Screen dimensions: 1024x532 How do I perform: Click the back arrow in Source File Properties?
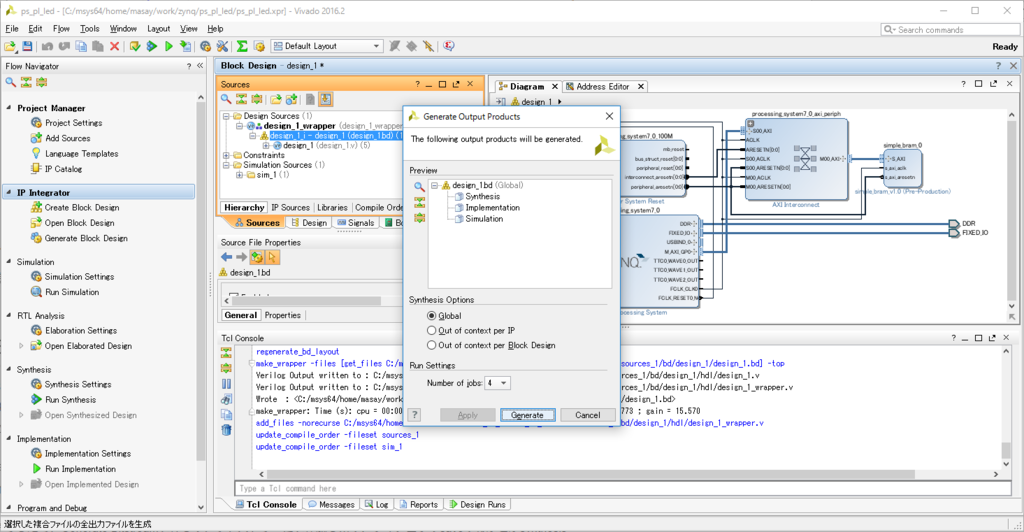tap(227, 257)
